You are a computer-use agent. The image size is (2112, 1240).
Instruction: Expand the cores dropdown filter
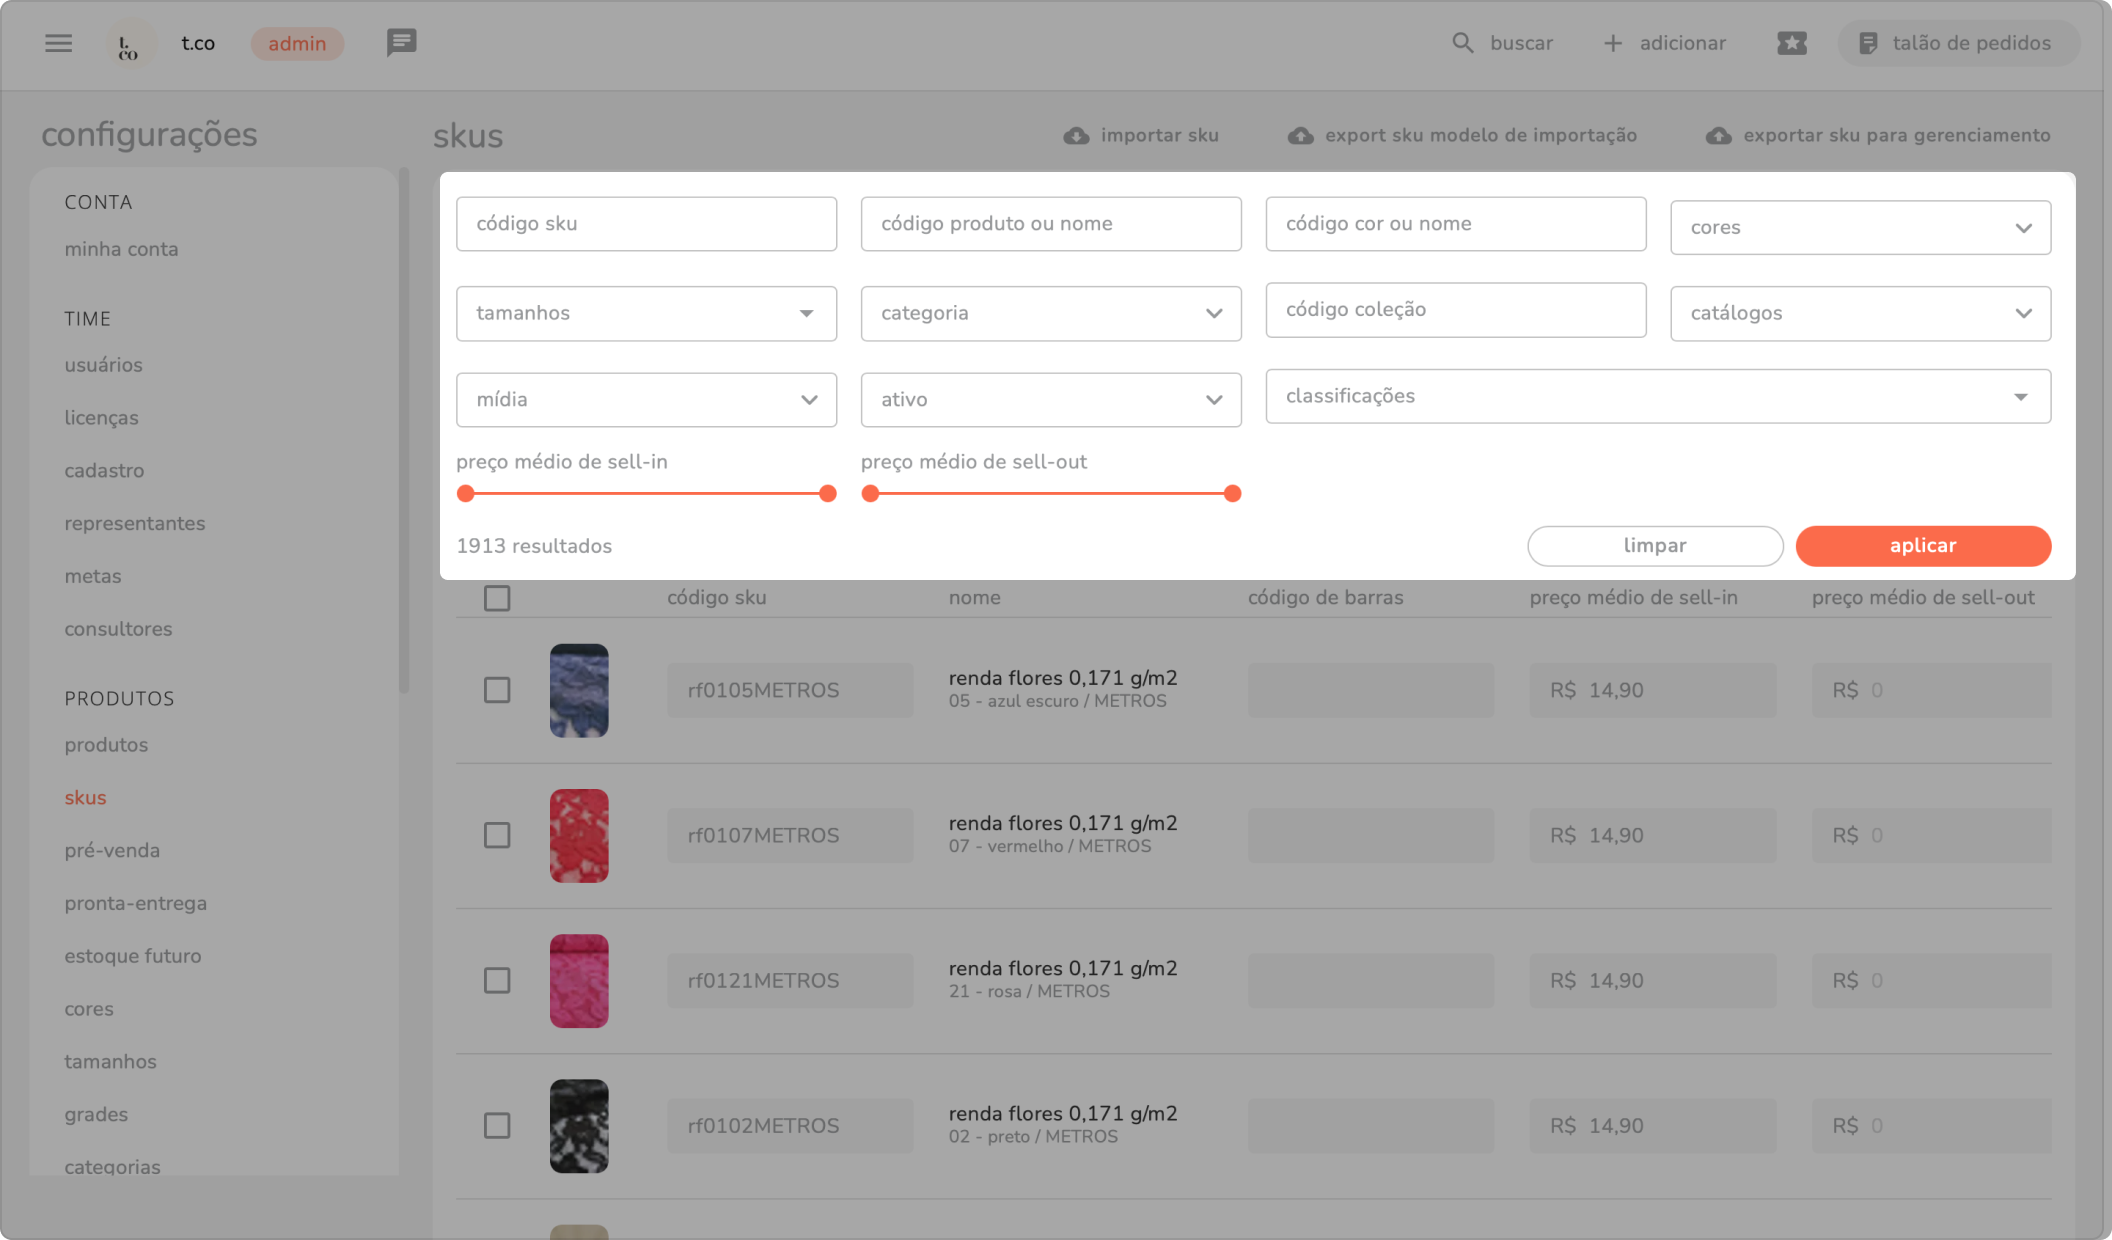pyautogui.click(x=1860, y=228)
